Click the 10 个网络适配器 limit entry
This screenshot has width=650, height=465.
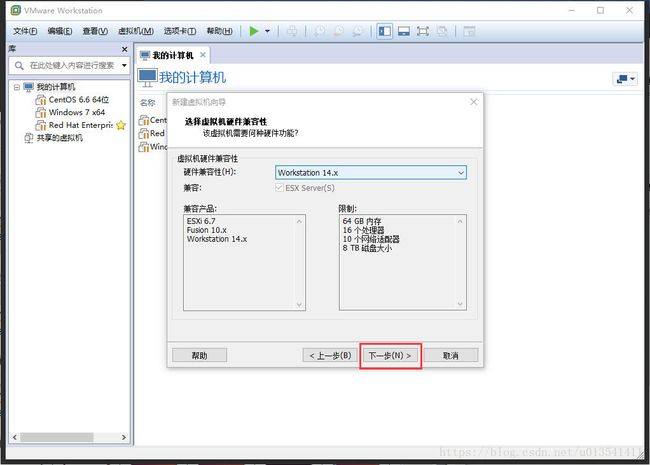tap(371, 239)
